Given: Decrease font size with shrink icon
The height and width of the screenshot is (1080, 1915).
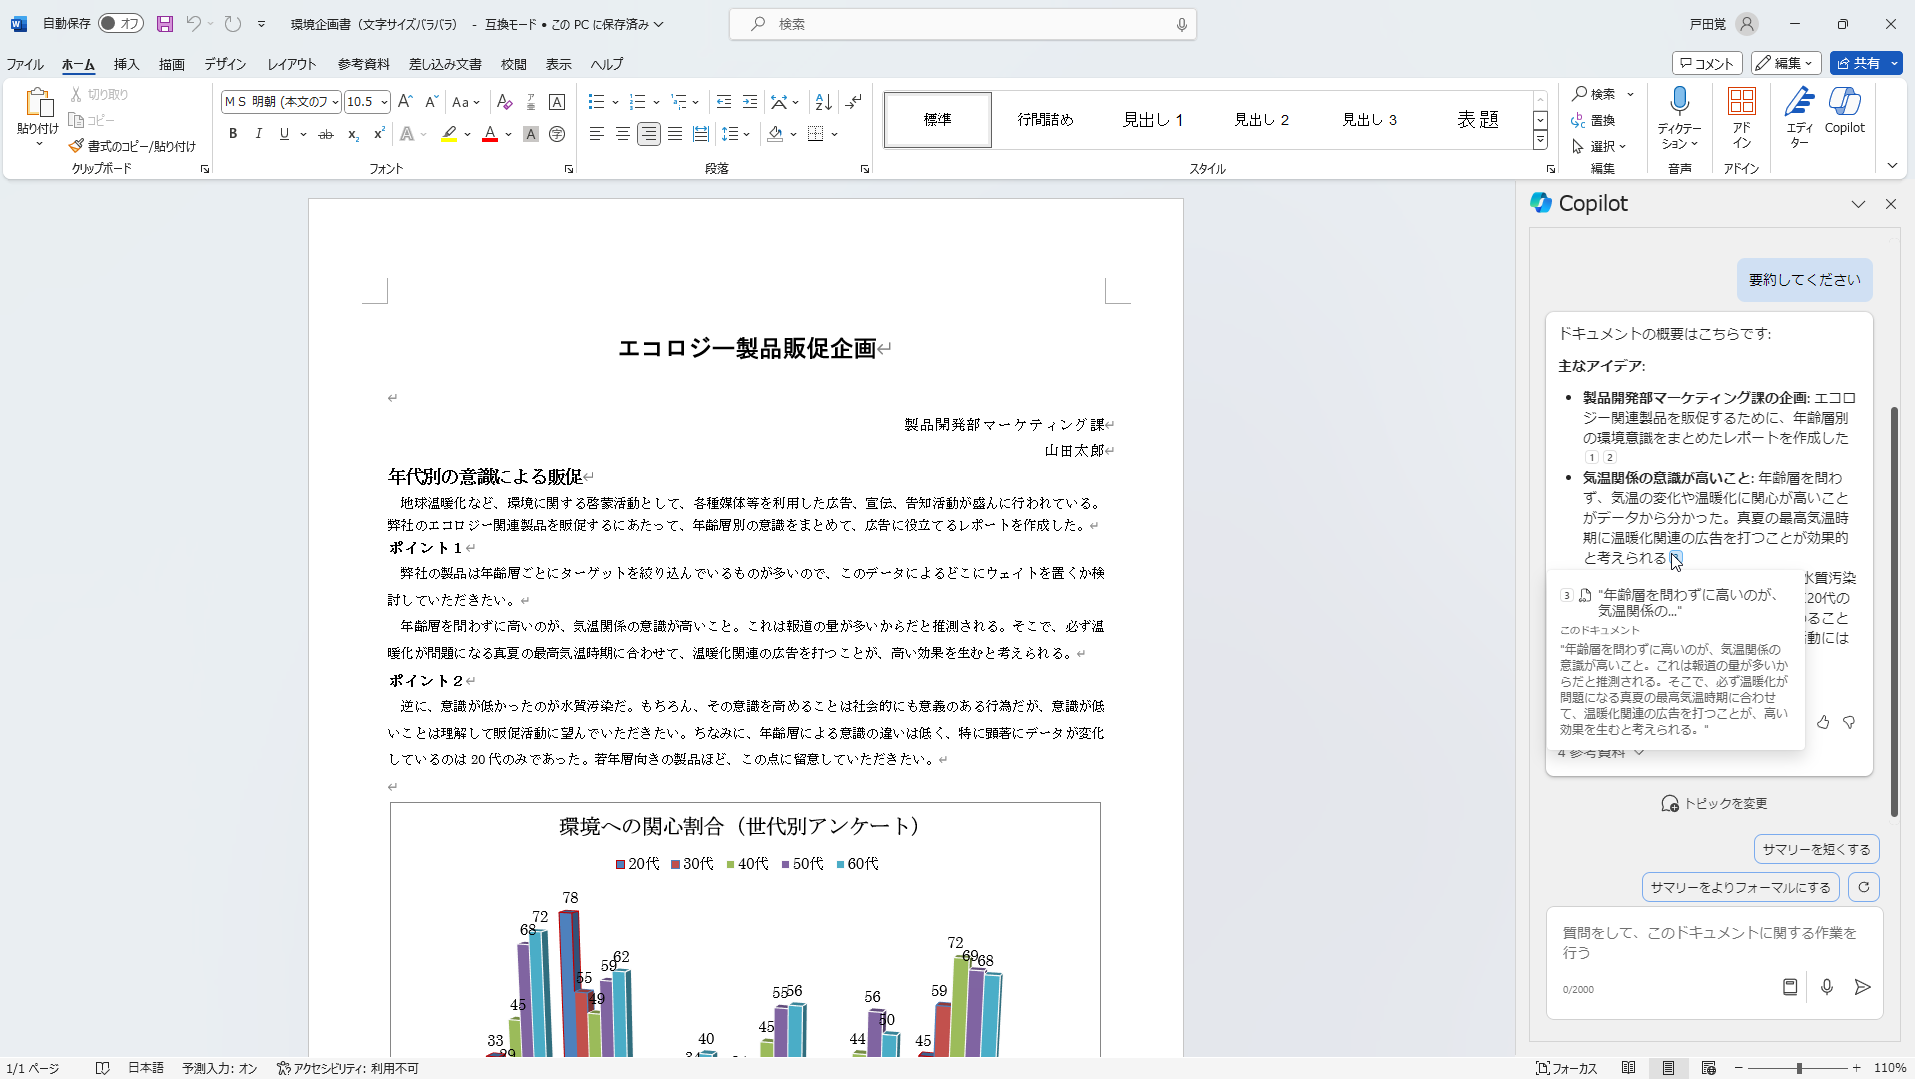Looking at the screenshot, I should click(431, 102).
